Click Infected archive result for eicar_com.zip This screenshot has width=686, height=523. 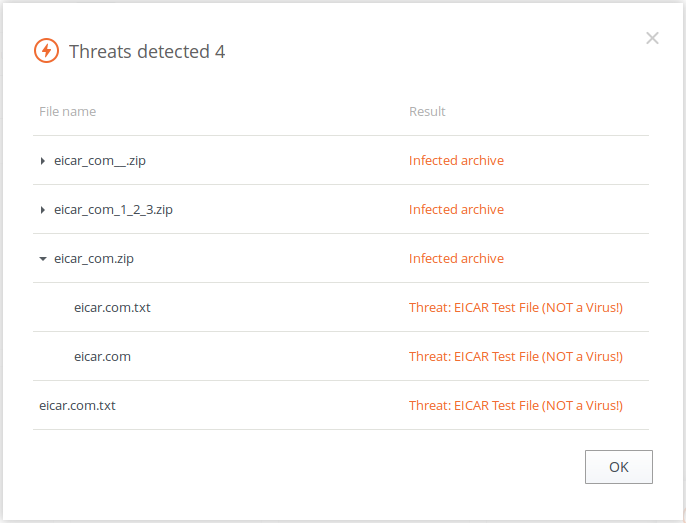click(456, 258)
